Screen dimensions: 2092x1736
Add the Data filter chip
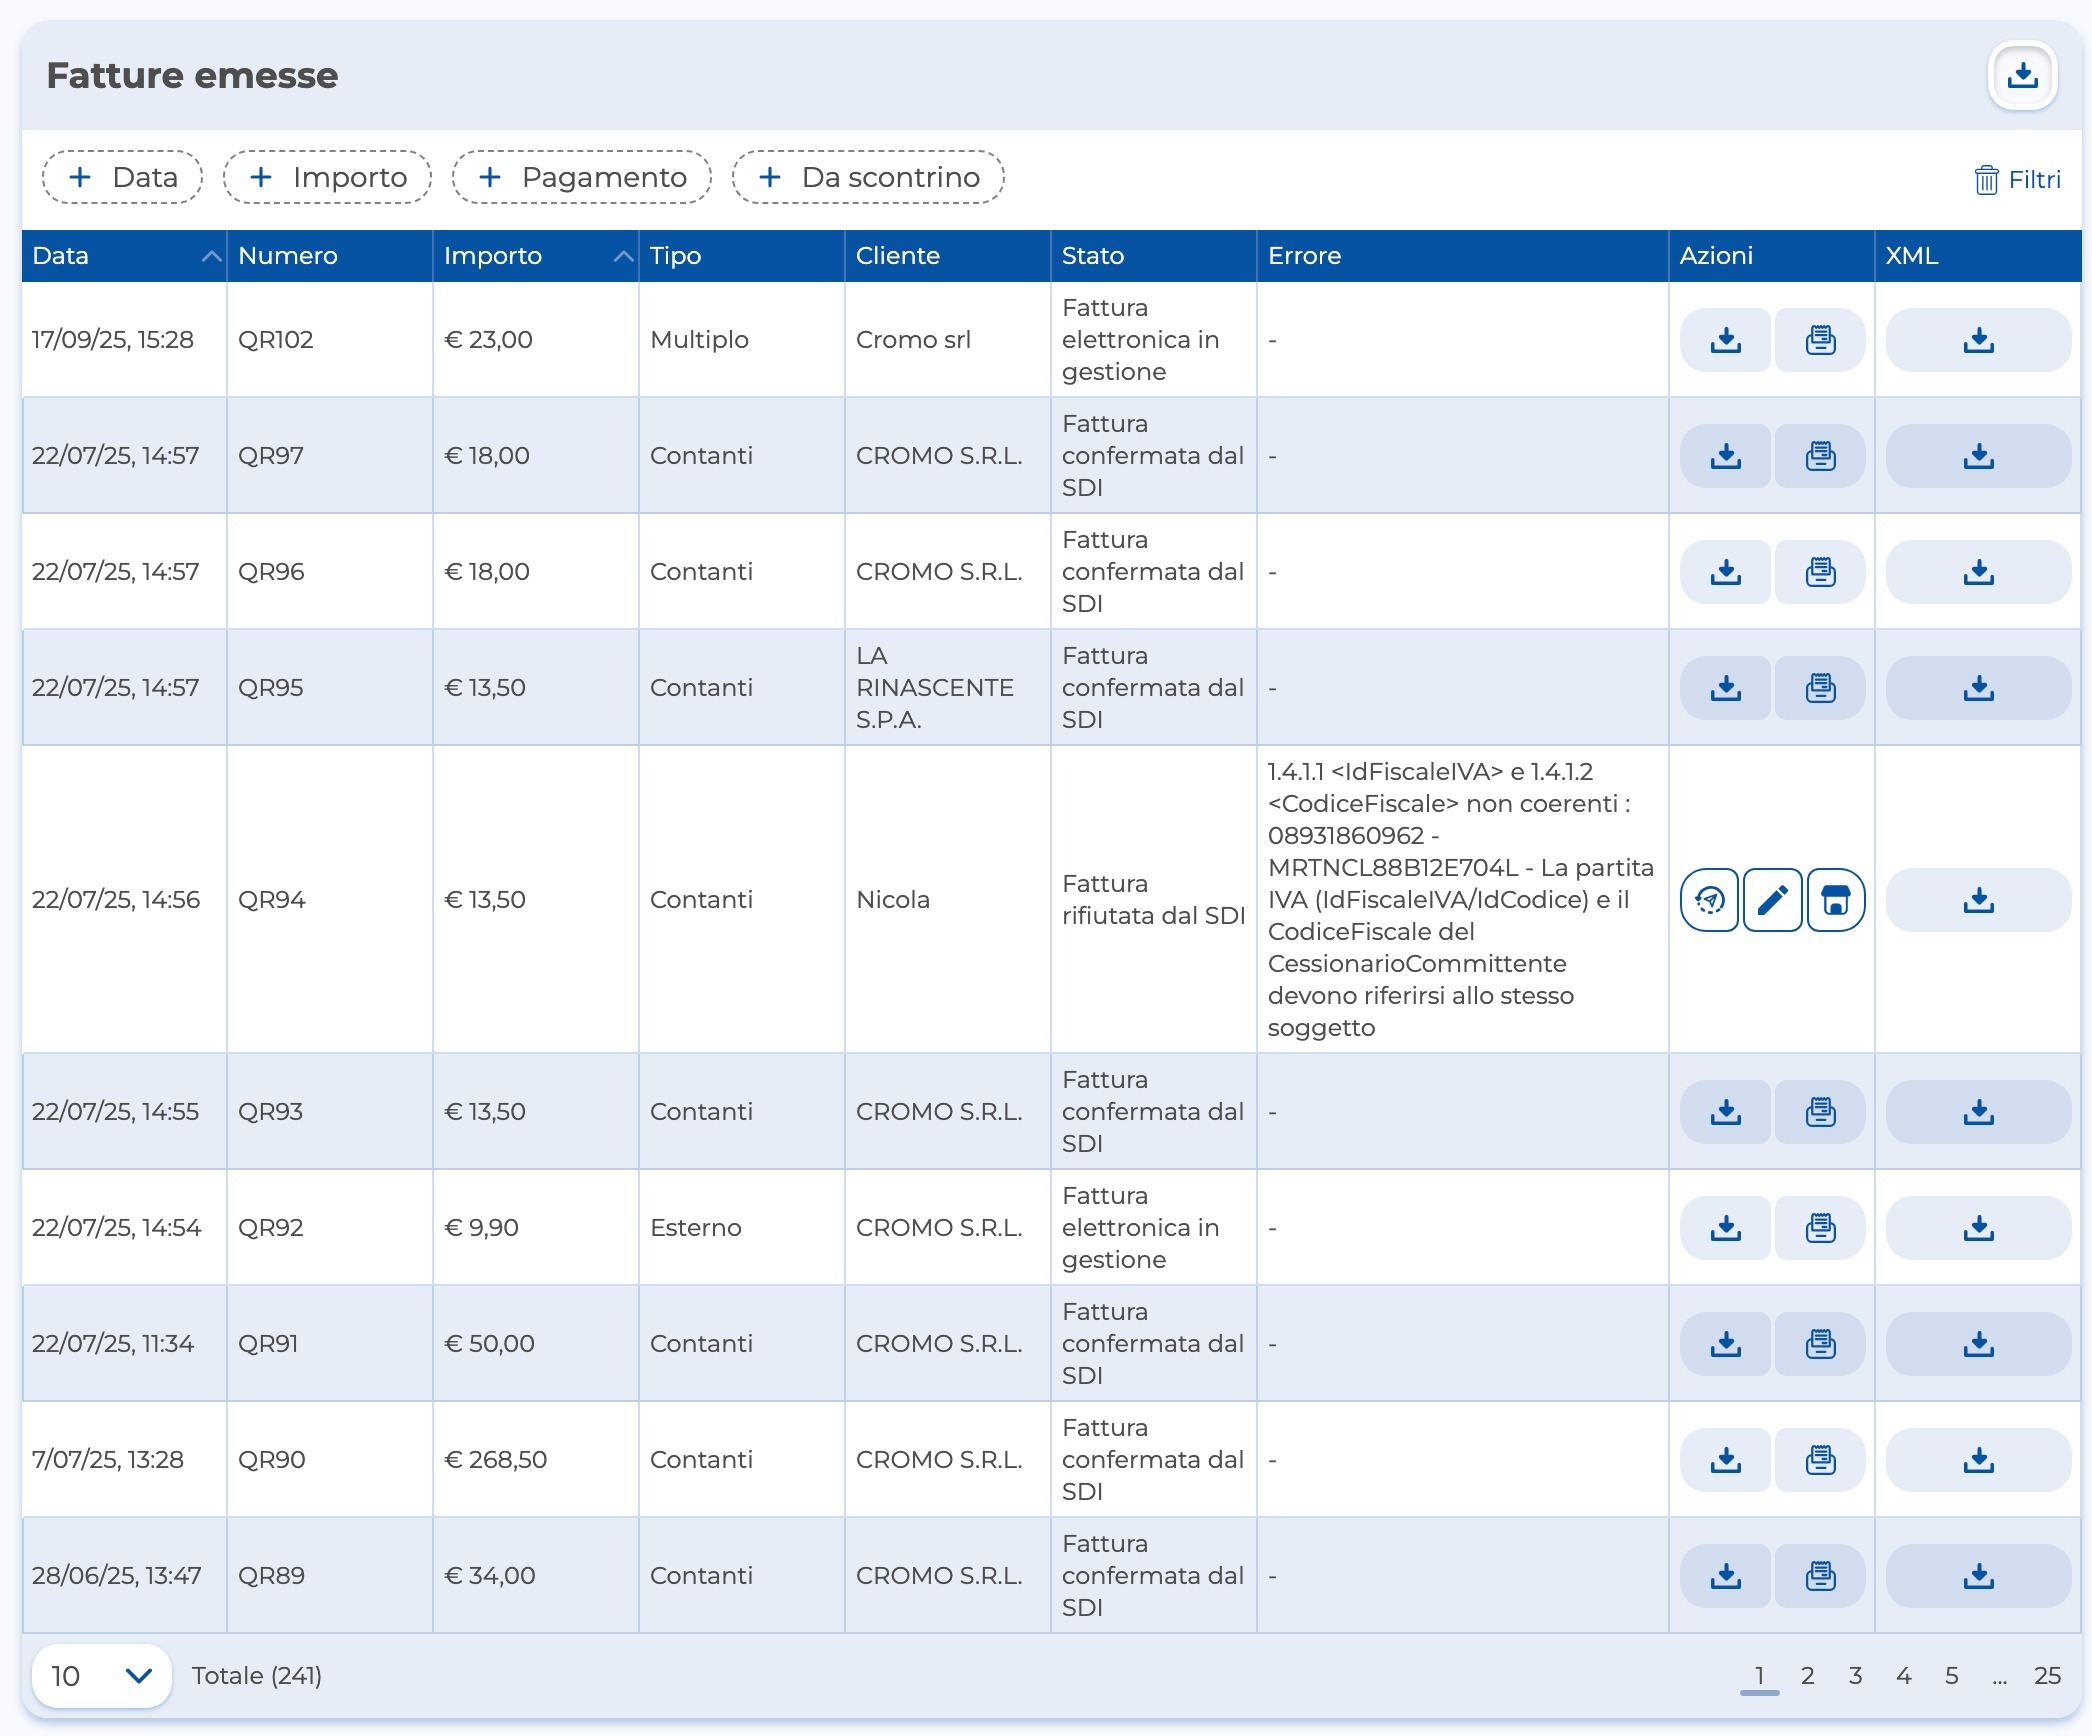122,177
